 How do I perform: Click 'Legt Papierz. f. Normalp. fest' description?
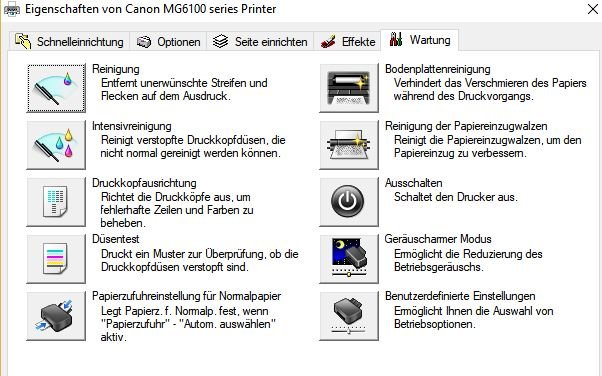click(185, 311)
